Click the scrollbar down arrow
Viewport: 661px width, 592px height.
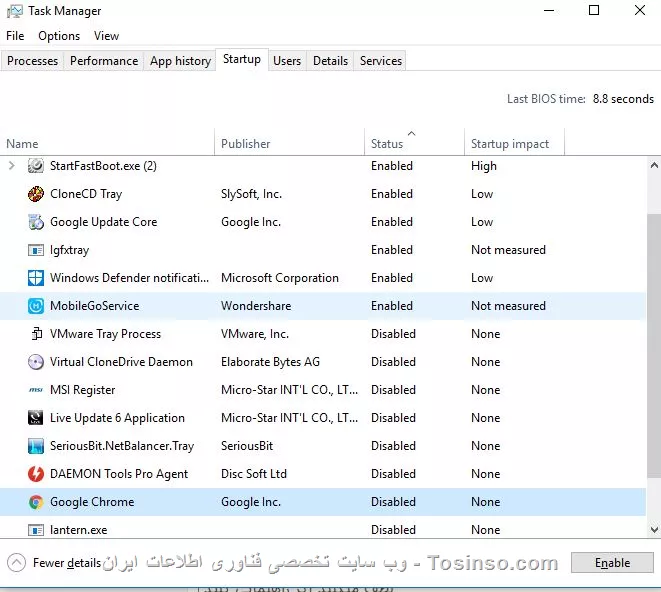pos(654,530)
